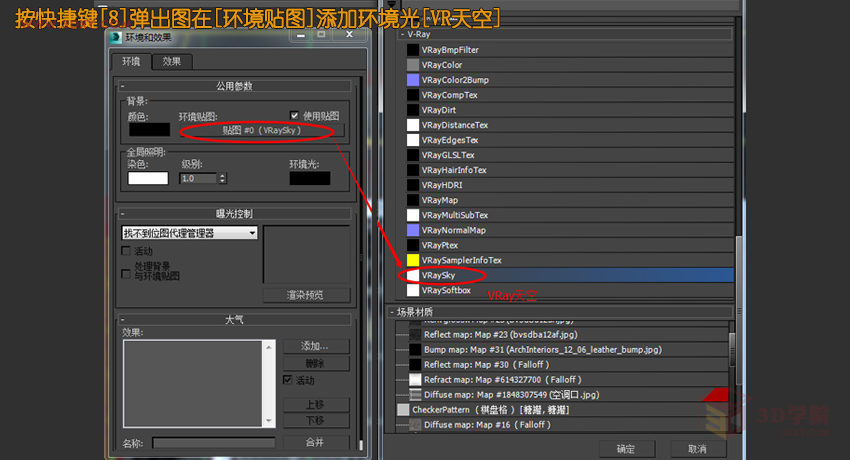The image size is (850, 460).
Task: Select VRaySky in the map list
Action: 569,275
